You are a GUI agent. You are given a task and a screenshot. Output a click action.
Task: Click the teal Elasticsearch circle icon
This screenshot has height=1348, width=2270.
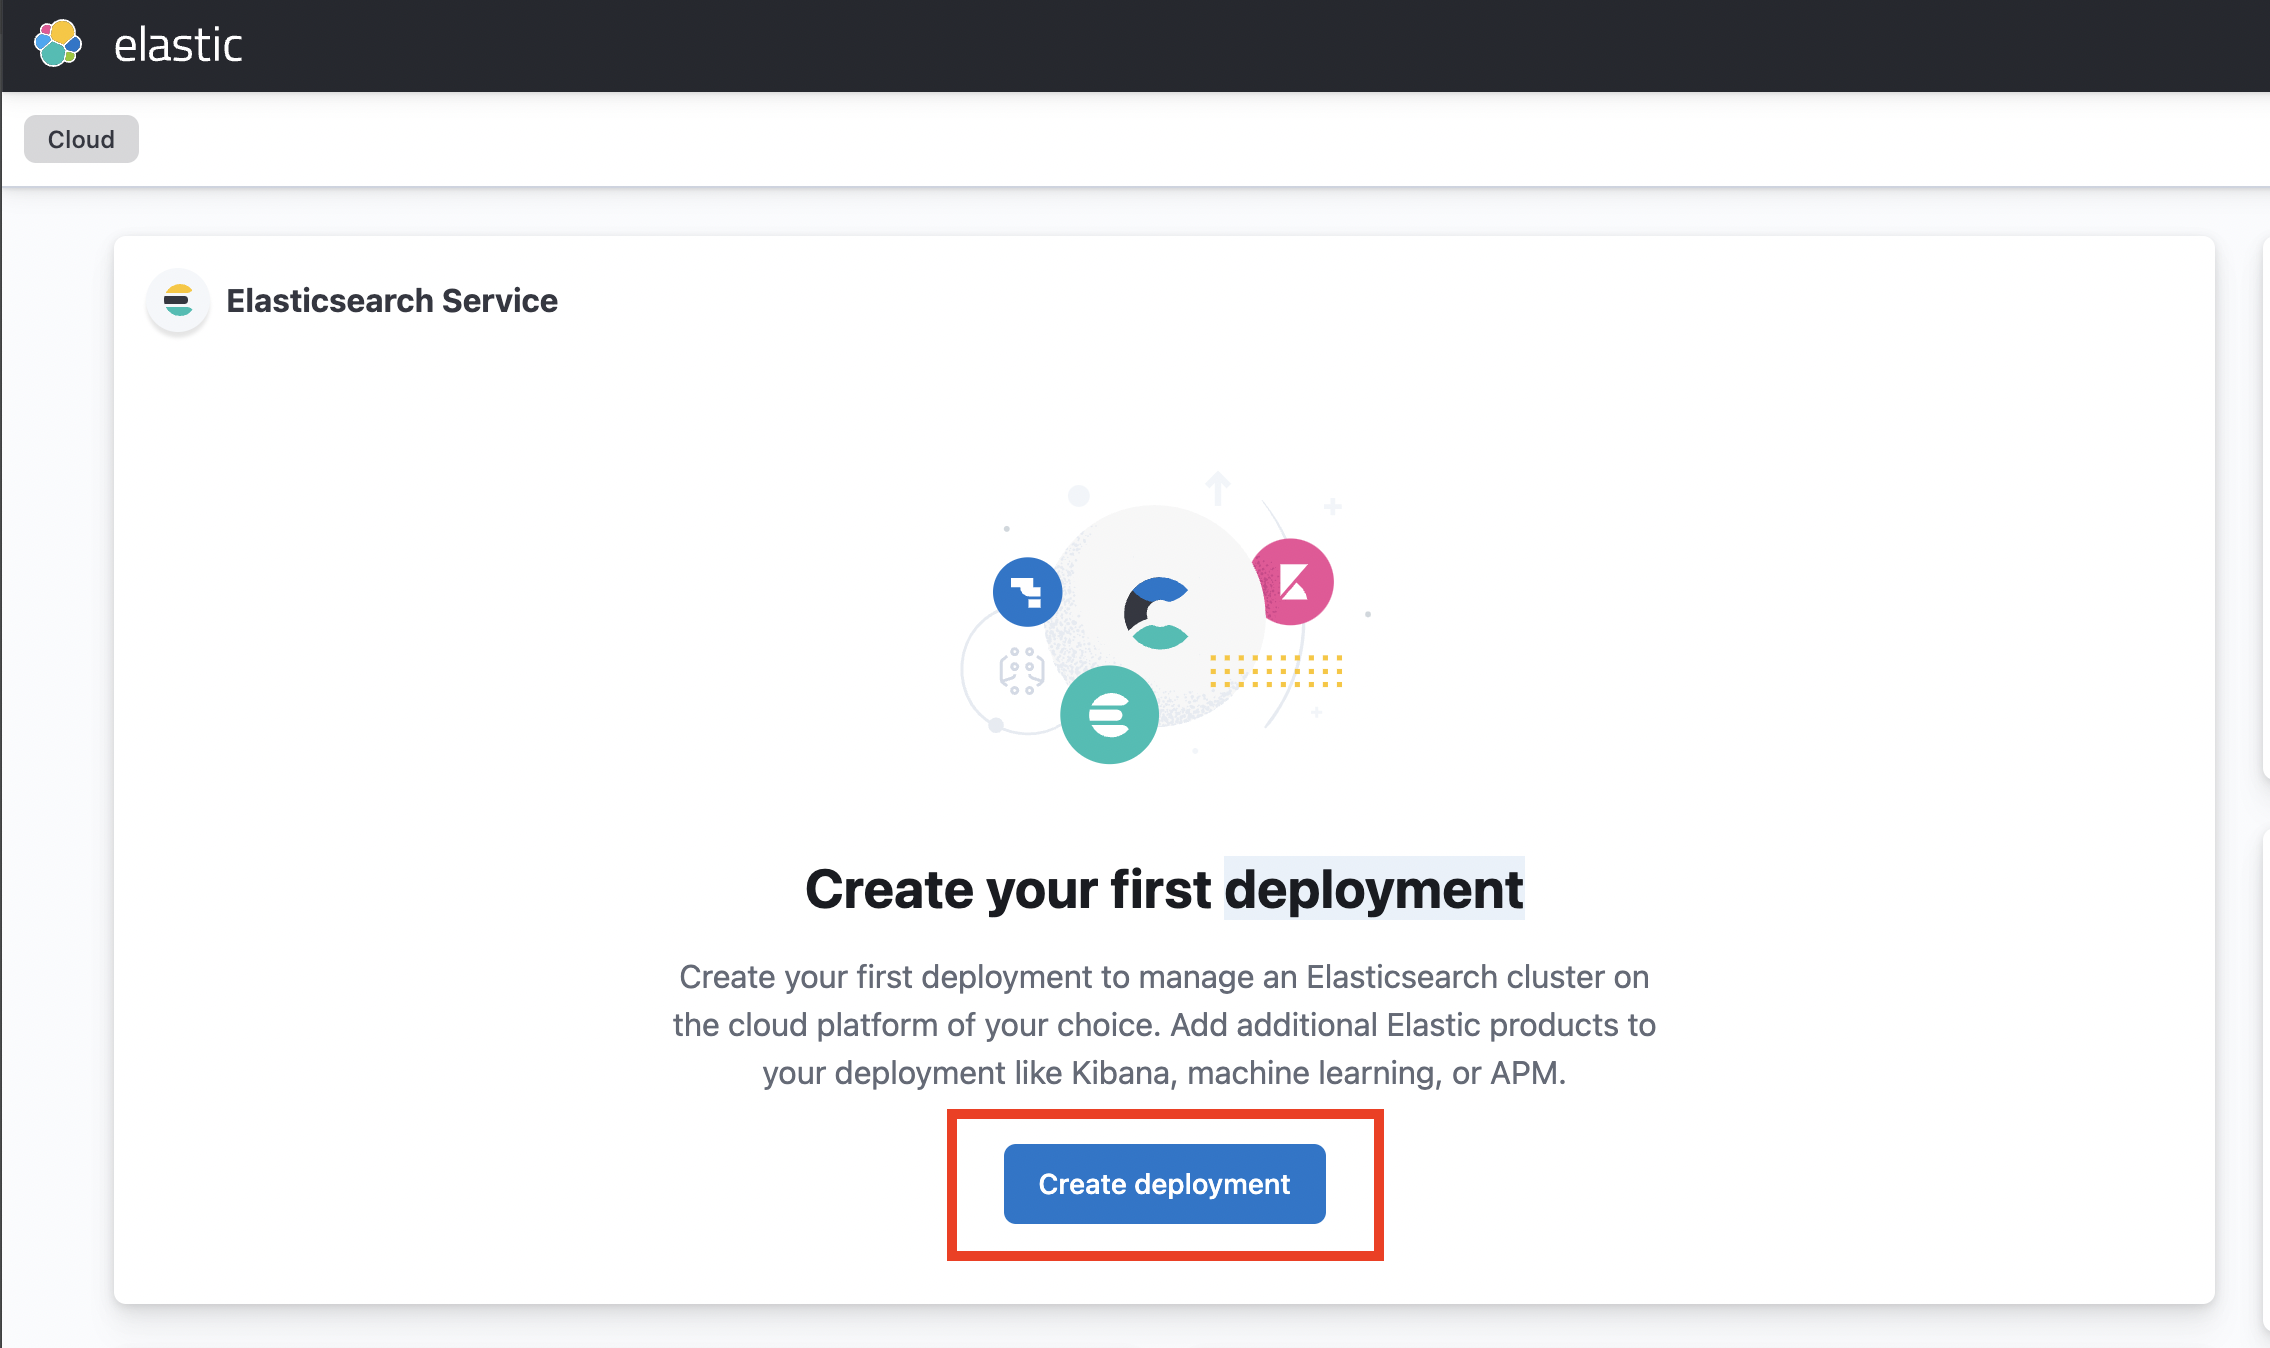point(1109,715)
